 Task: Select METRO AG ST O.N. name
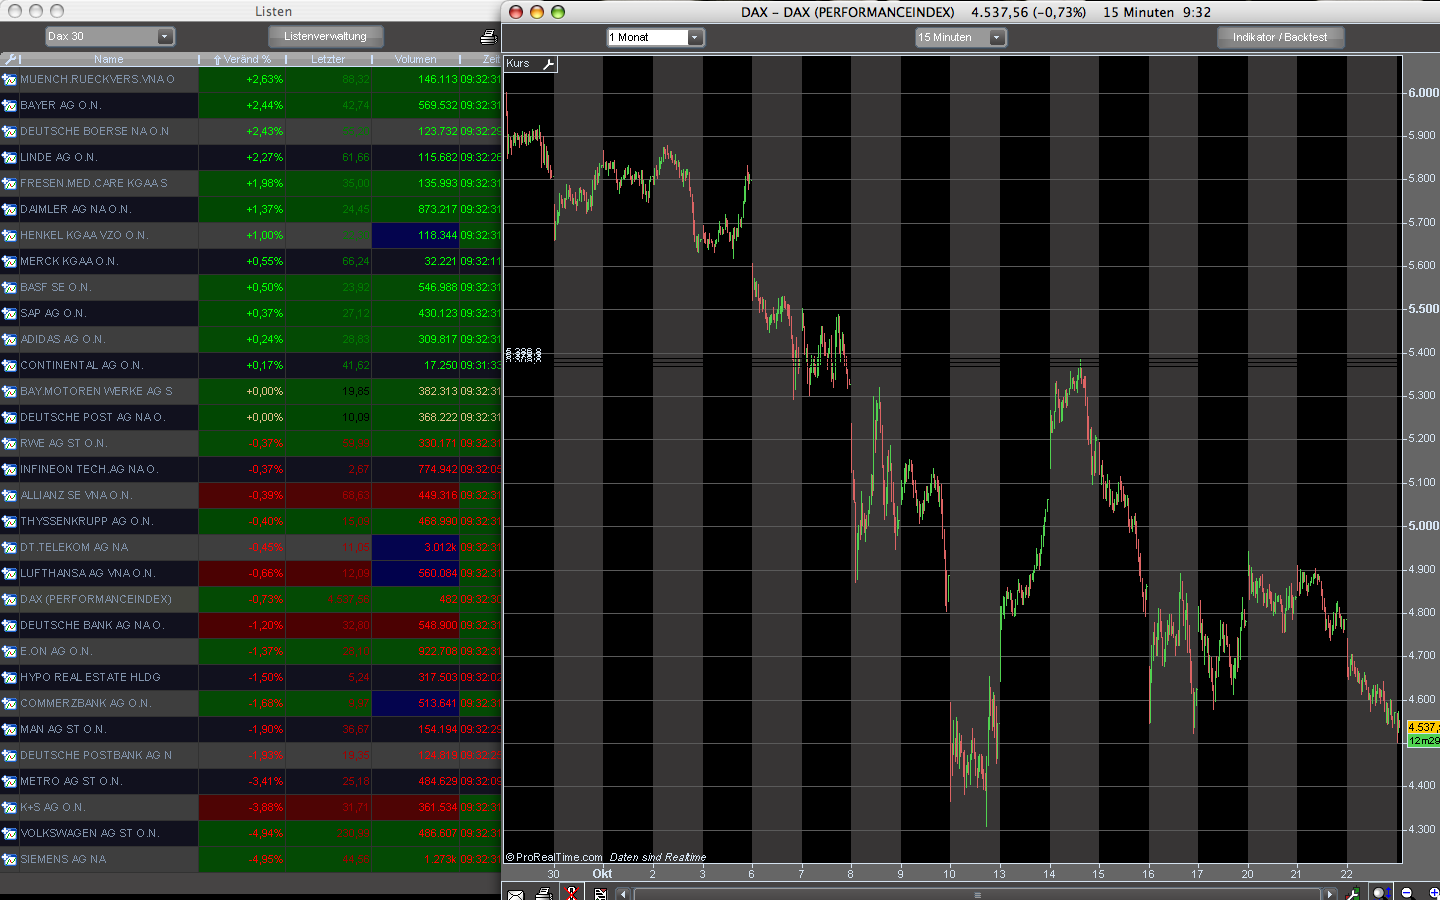[71, 781]
